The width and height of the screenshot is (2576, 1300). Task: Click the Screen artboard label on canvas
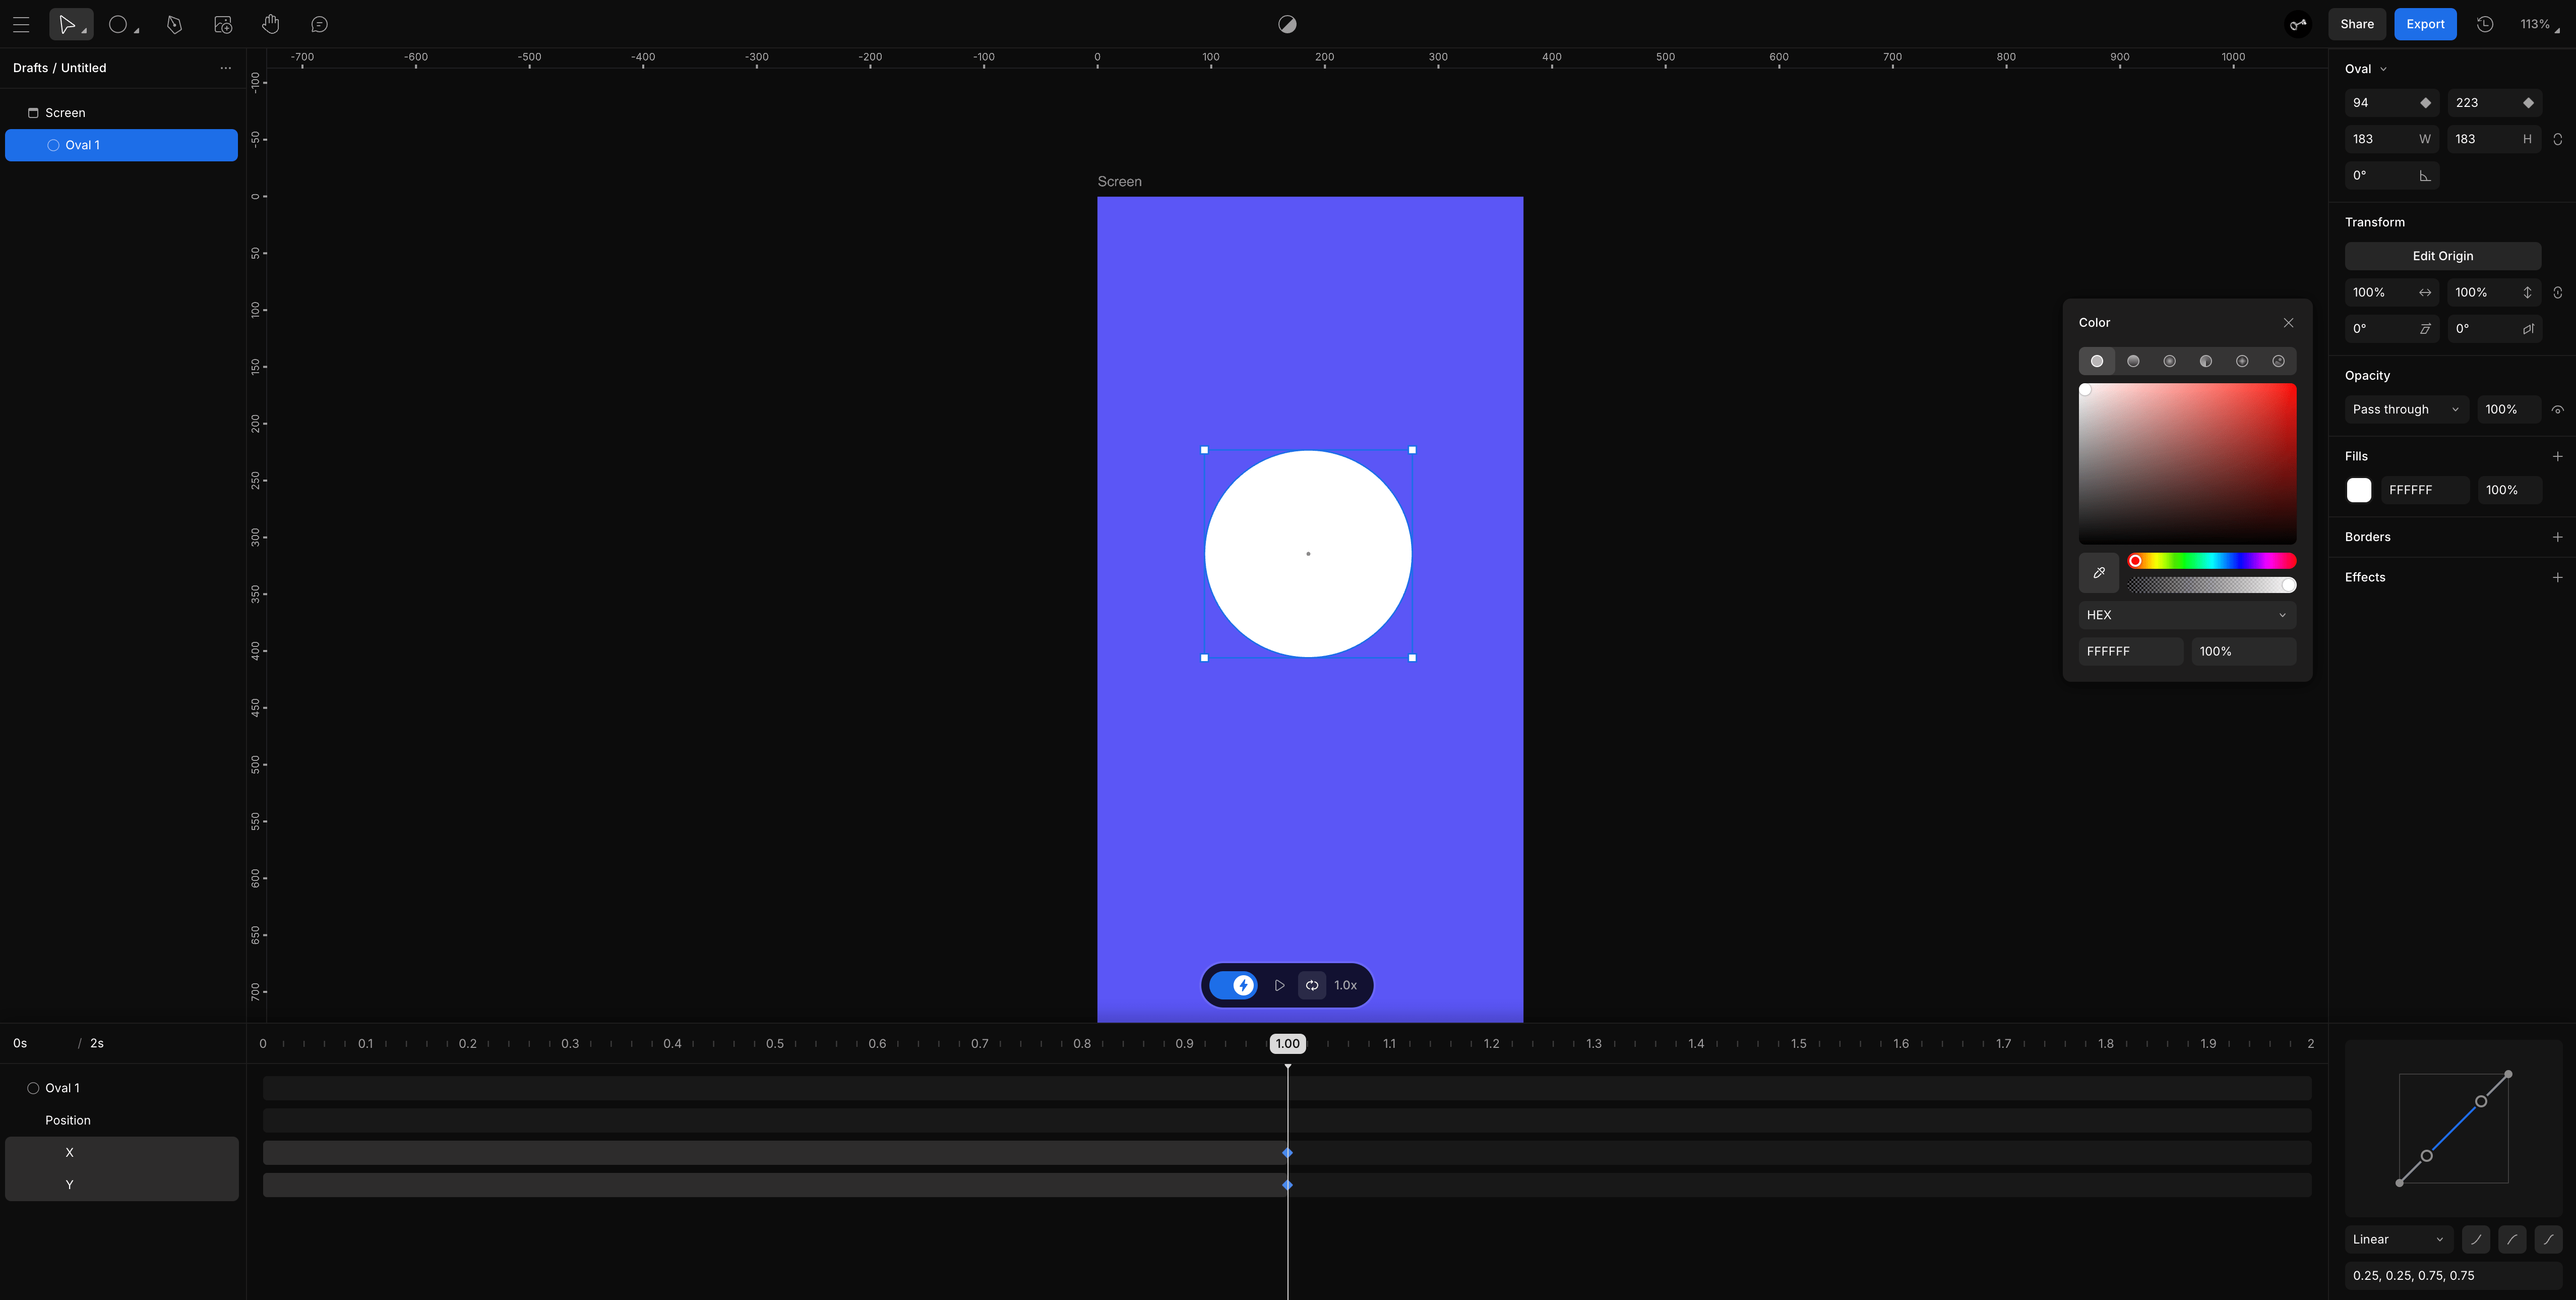click(1119, 181)
